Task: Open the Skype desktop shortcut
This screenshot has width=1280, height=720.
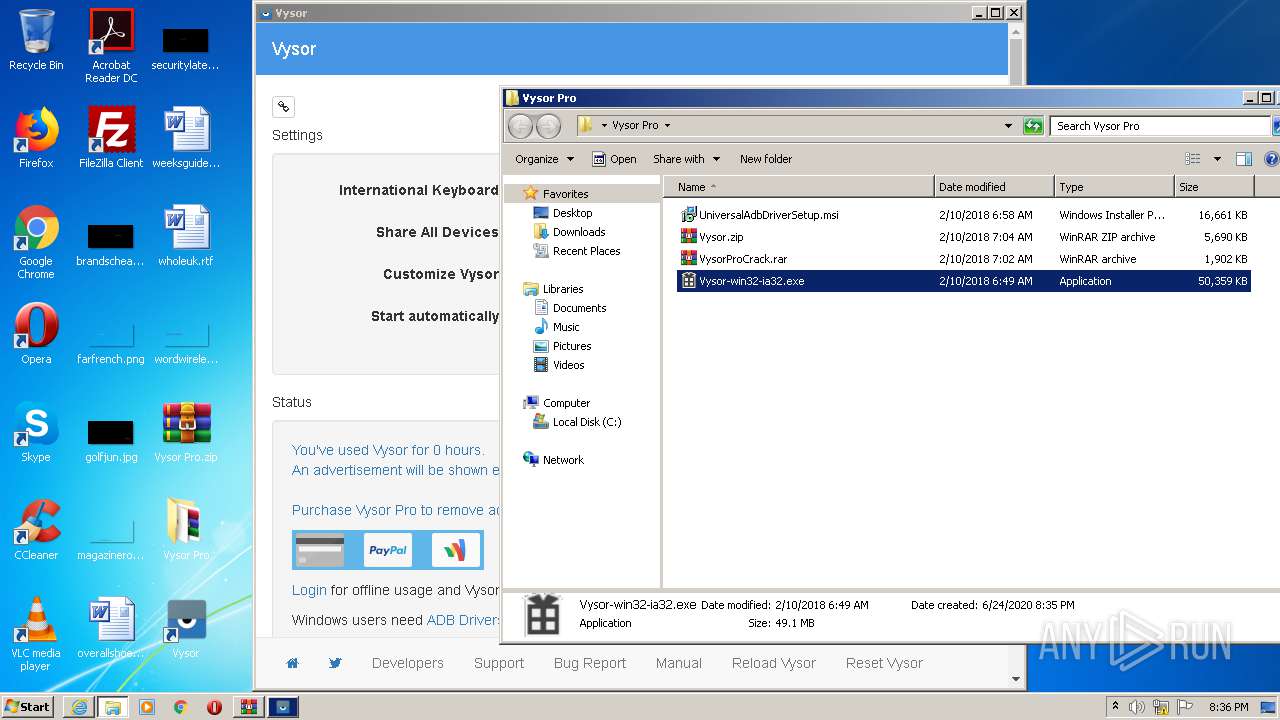Action: (x=36, y=432)
